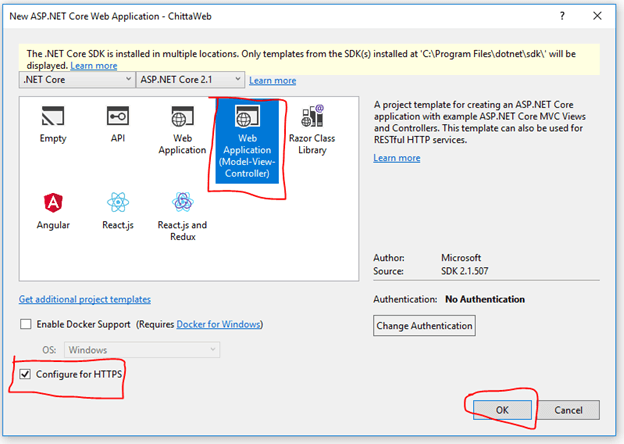Open Learn more link in SDK warning
Image resolution: width=624 pixels, height=444 pixels.
pos(94,66)
